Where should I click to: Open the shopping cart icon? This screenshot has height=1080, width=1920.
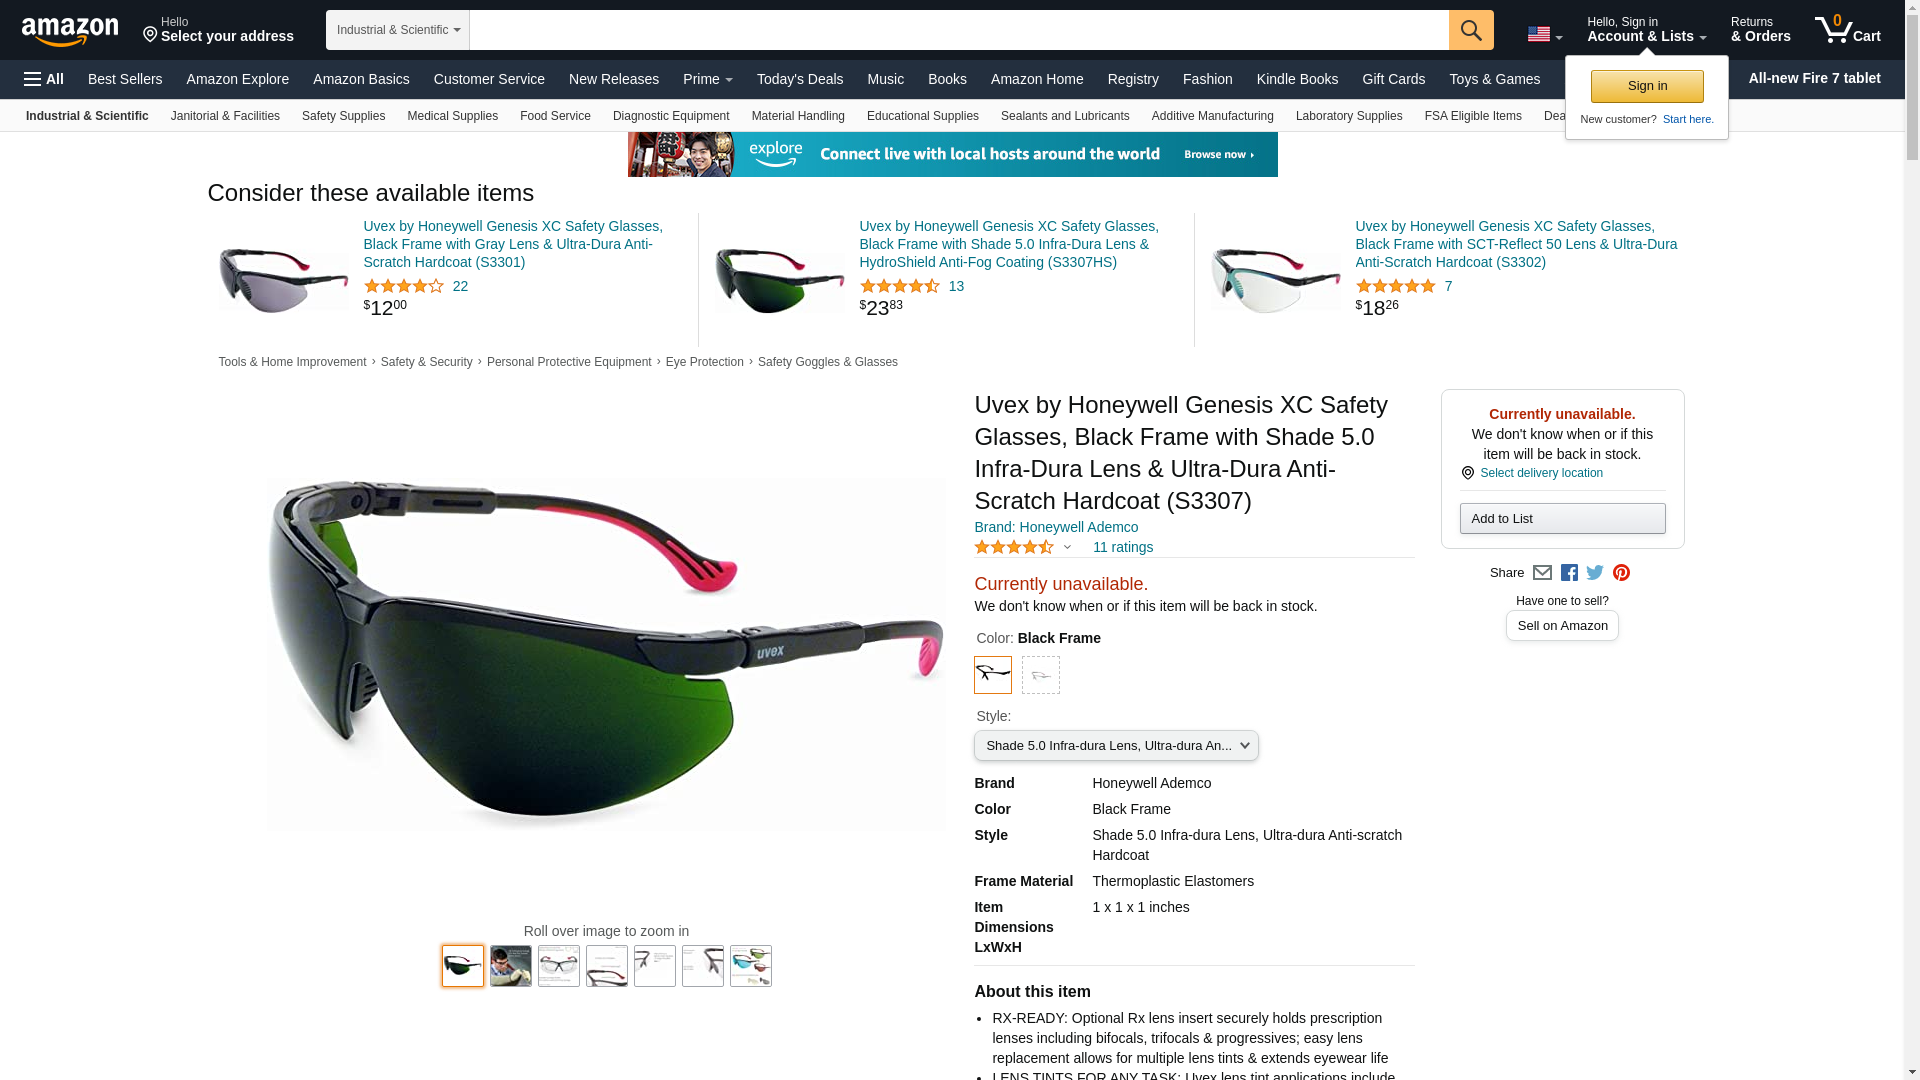(1847, 29)
